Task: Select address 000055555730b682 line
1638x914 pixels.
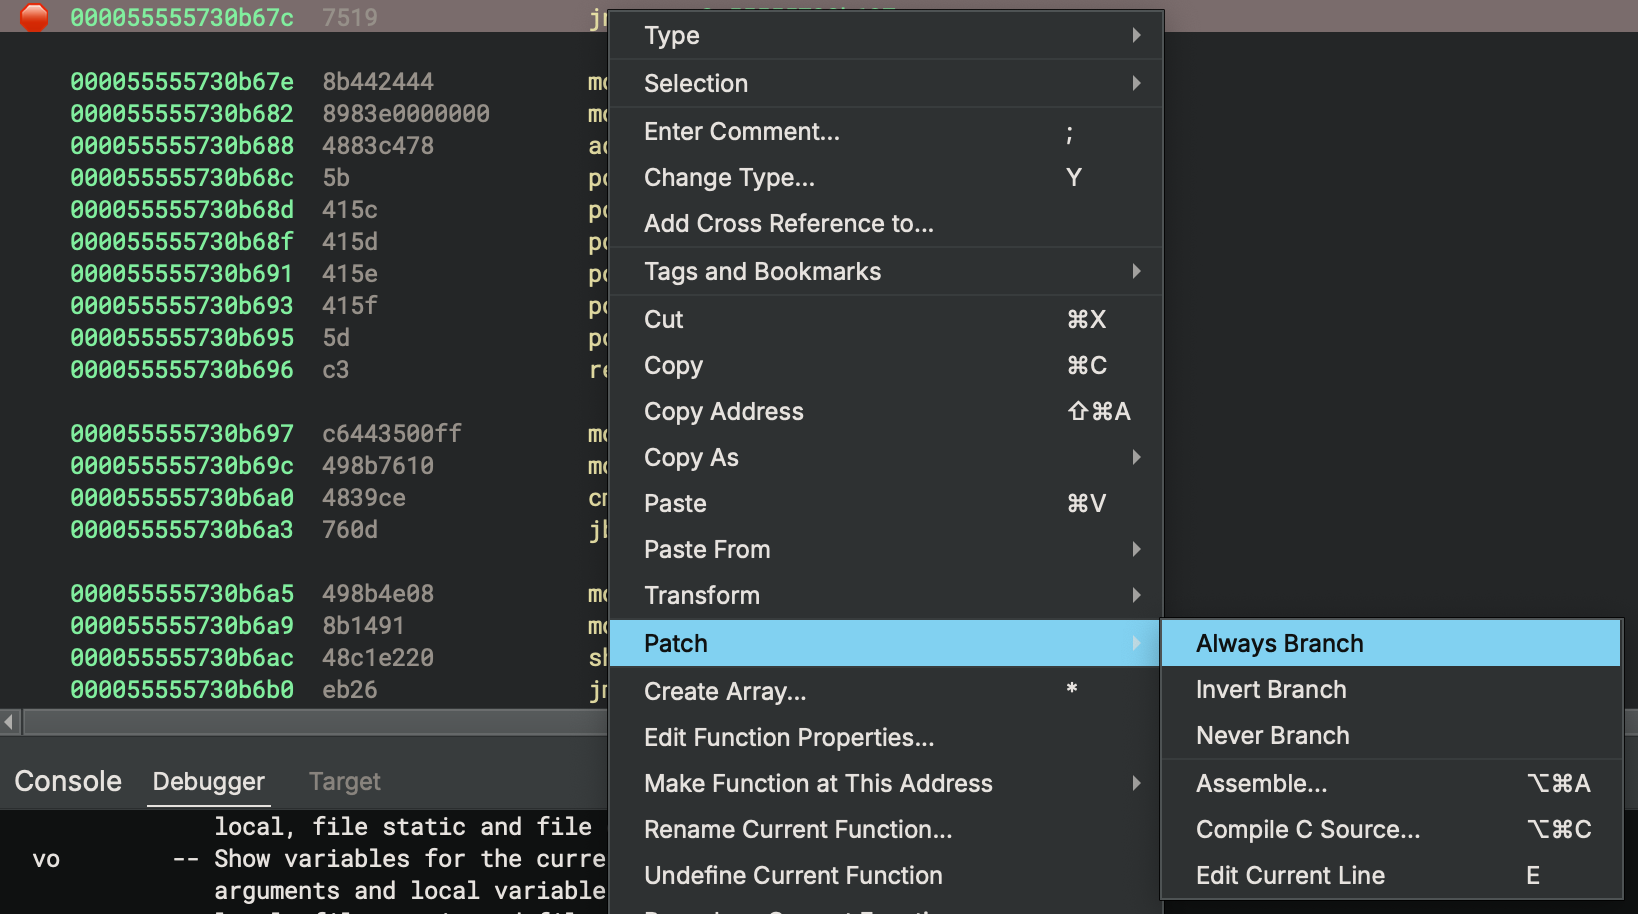Action: [182, 114]
